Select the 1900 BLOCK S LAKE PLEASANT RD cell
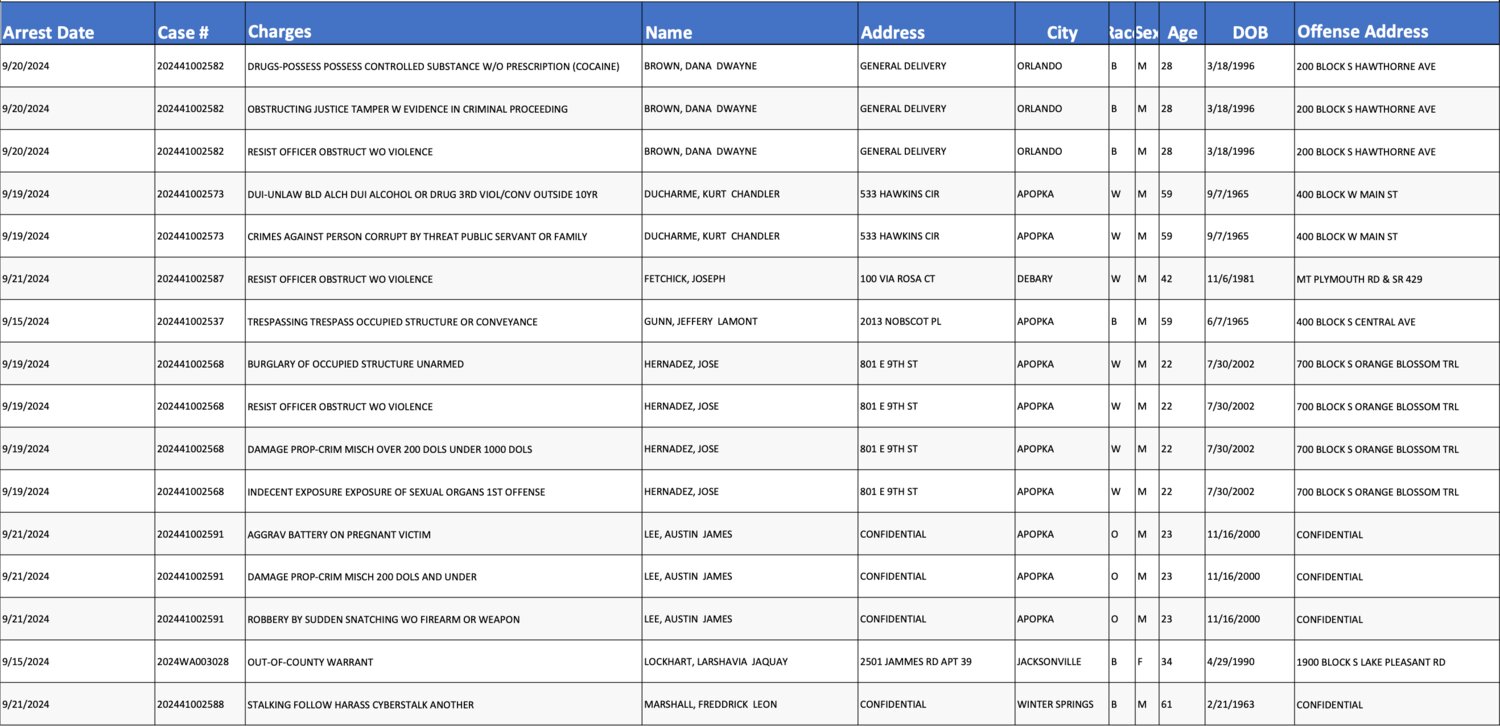 (1397, 662)
